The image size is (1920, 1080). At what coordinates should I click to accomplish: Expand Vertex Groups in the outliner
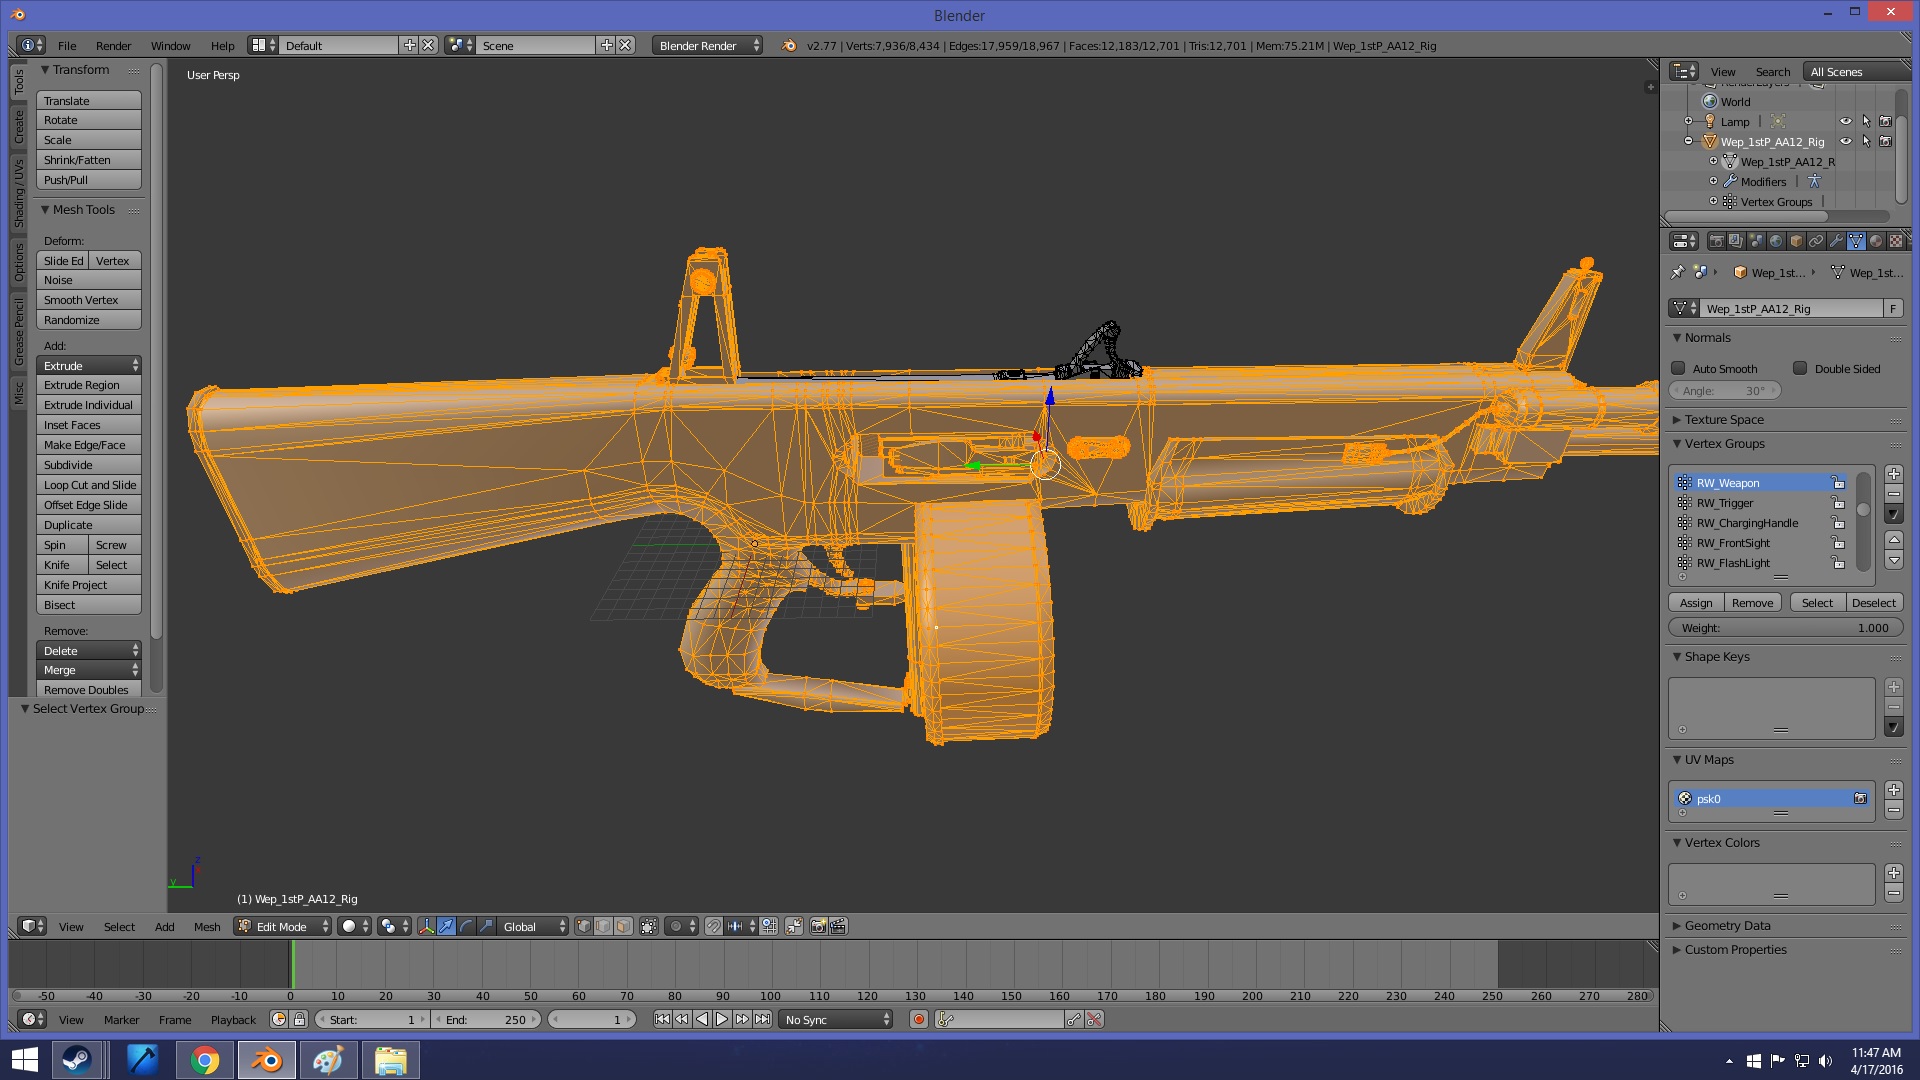pos(1713,202)
